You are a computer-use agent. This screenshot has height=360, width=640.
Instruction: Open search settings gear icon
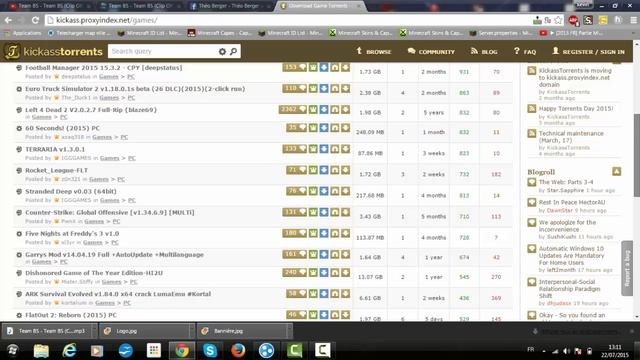tap(222, 51)
